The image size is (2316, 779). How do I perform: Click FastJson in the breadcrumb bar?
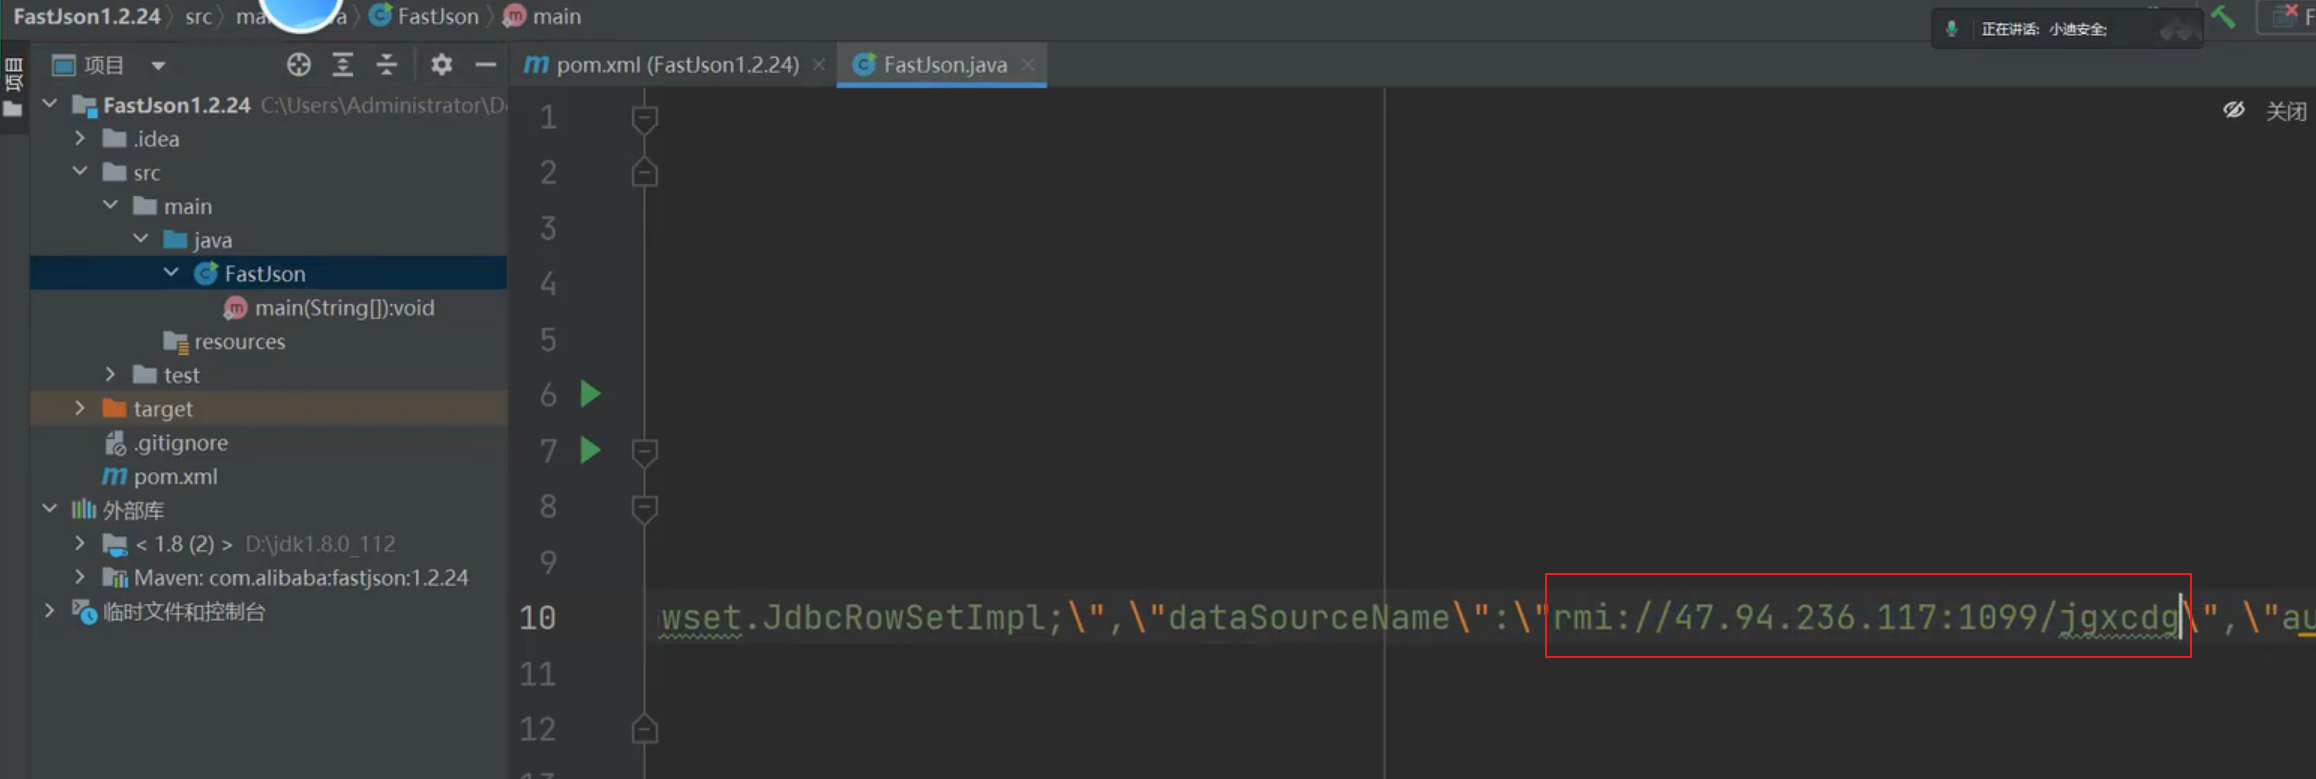[x=437, y=16]
